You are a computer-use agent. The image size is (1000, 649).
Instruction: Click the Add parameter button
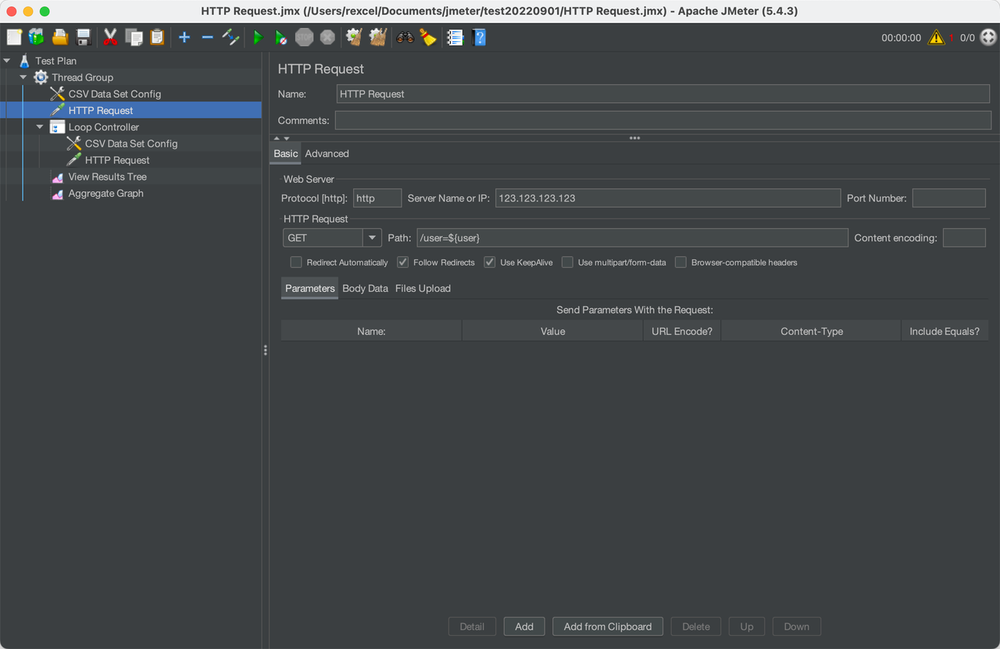(x=524, y=626)
